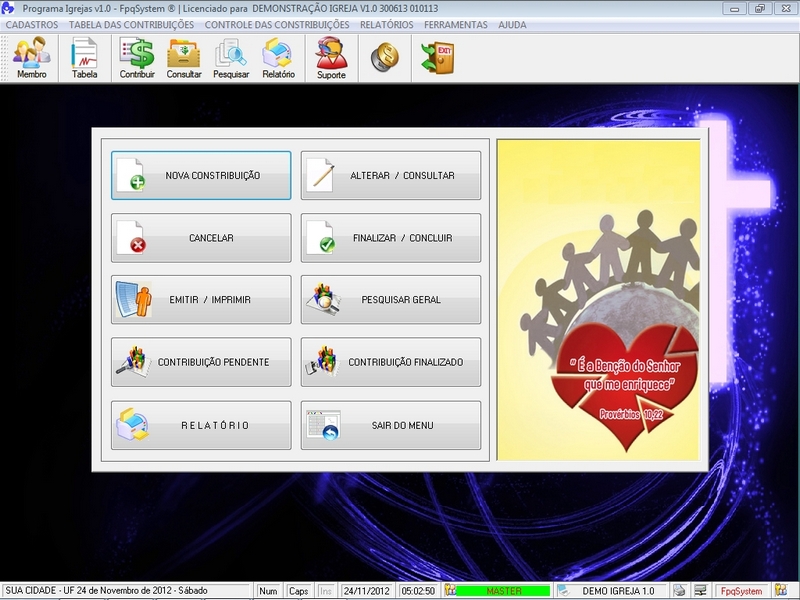Click the users icon beside MASTER
This screenshot has height=600, width=800.
pyautogui.click(x=450, y=590)
